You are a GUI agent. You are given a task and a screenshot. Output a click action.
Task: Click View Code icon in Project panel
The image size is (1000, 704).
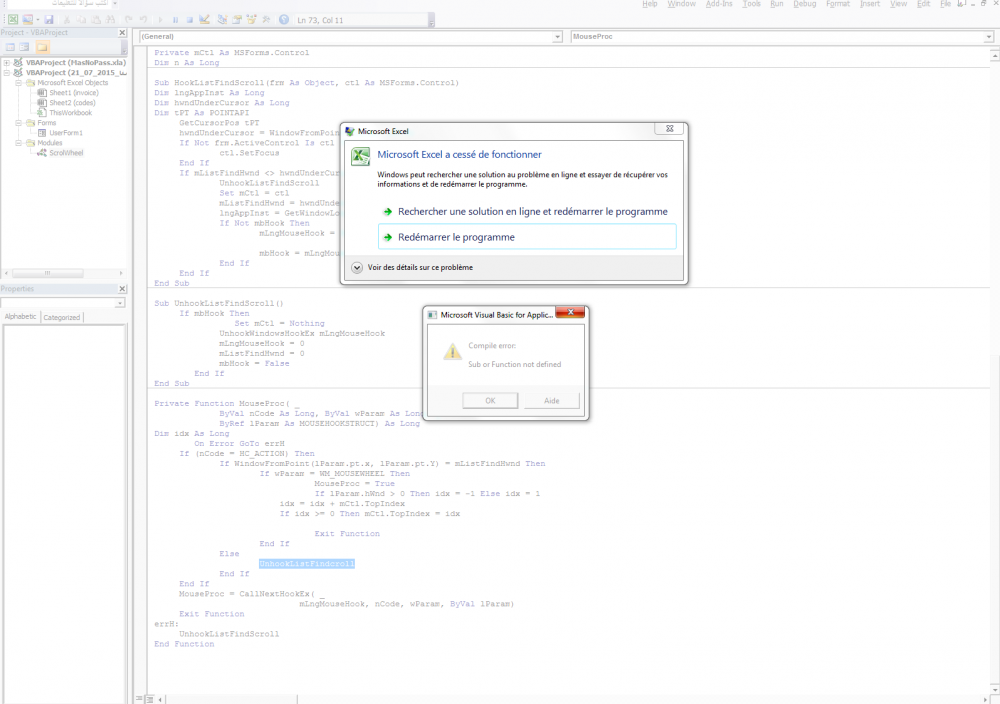(10, 47)
